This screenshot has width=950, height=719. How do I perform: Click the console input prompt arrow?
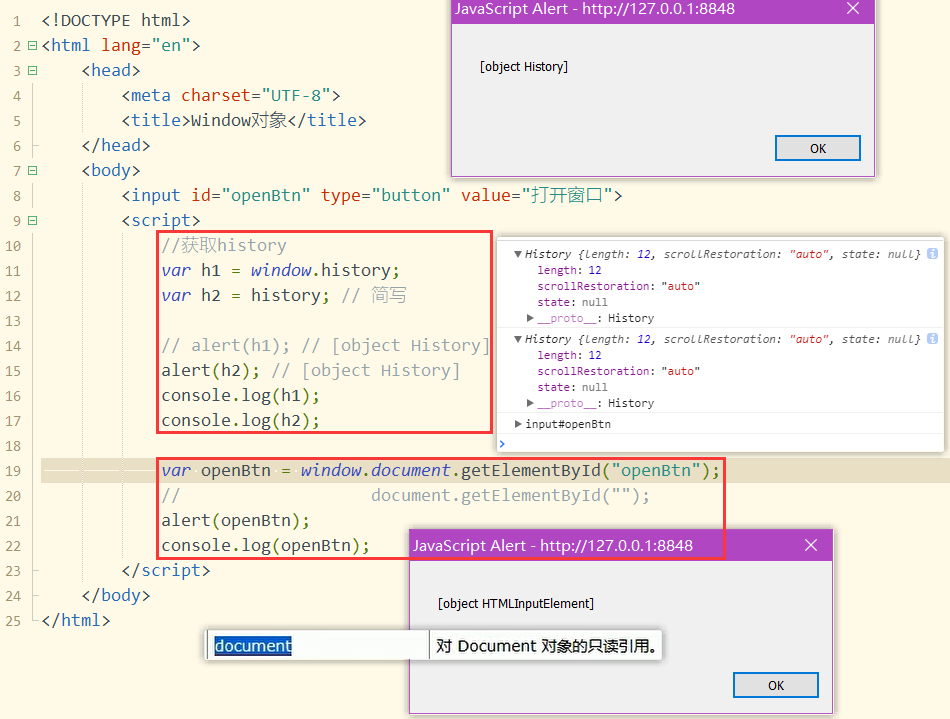tap(502, 443)
